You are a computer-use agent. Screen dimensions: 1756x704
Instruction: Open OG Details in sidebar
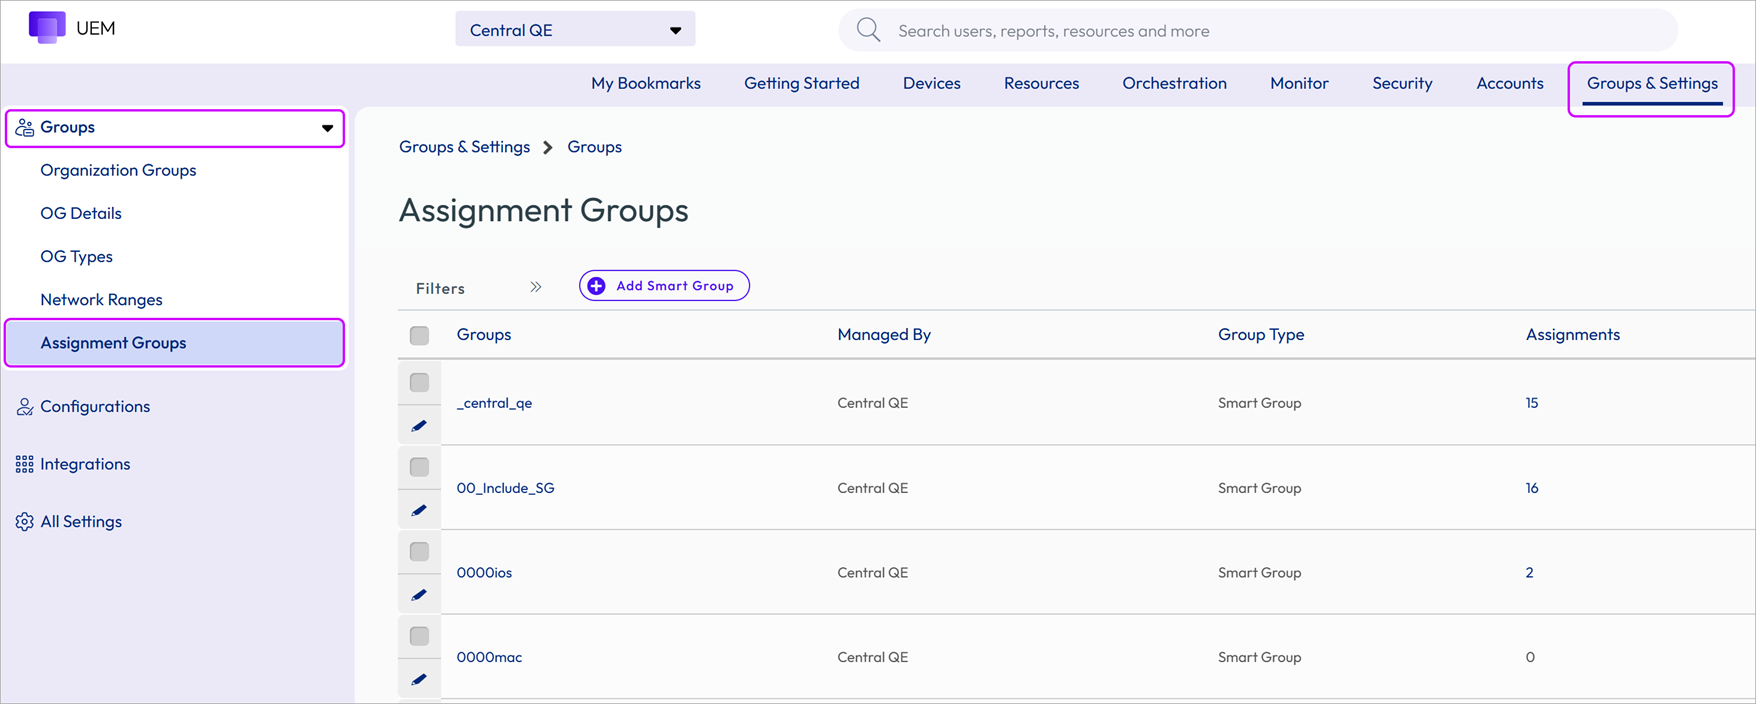(x=81, y=213)
